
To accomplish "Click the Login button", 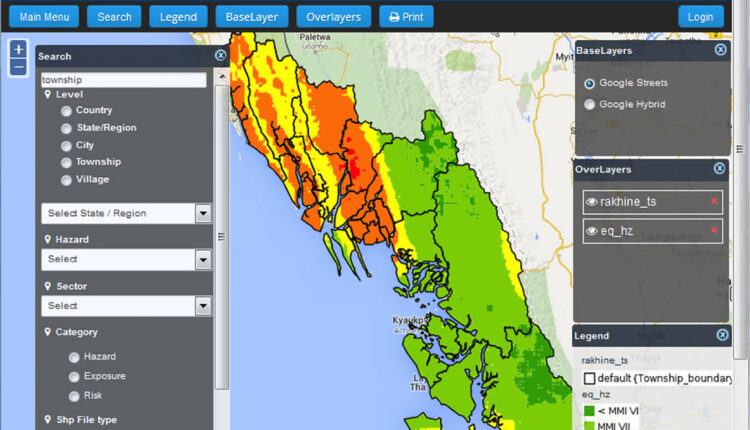I will click(700, 17).
